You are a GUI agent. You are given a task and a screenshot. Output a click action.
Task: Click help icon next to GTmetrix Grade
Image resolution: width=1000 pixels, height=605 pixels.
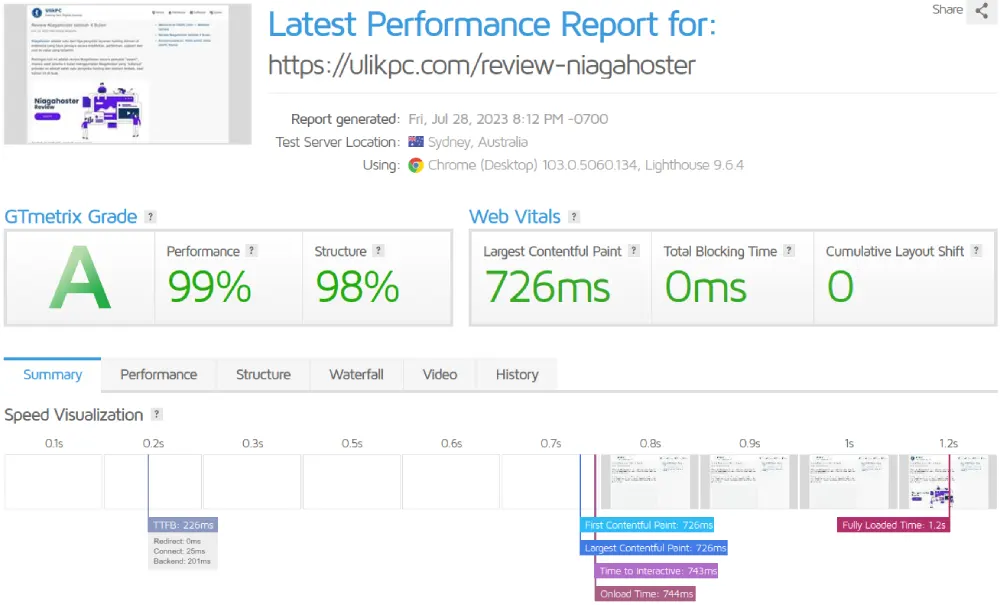150,217
